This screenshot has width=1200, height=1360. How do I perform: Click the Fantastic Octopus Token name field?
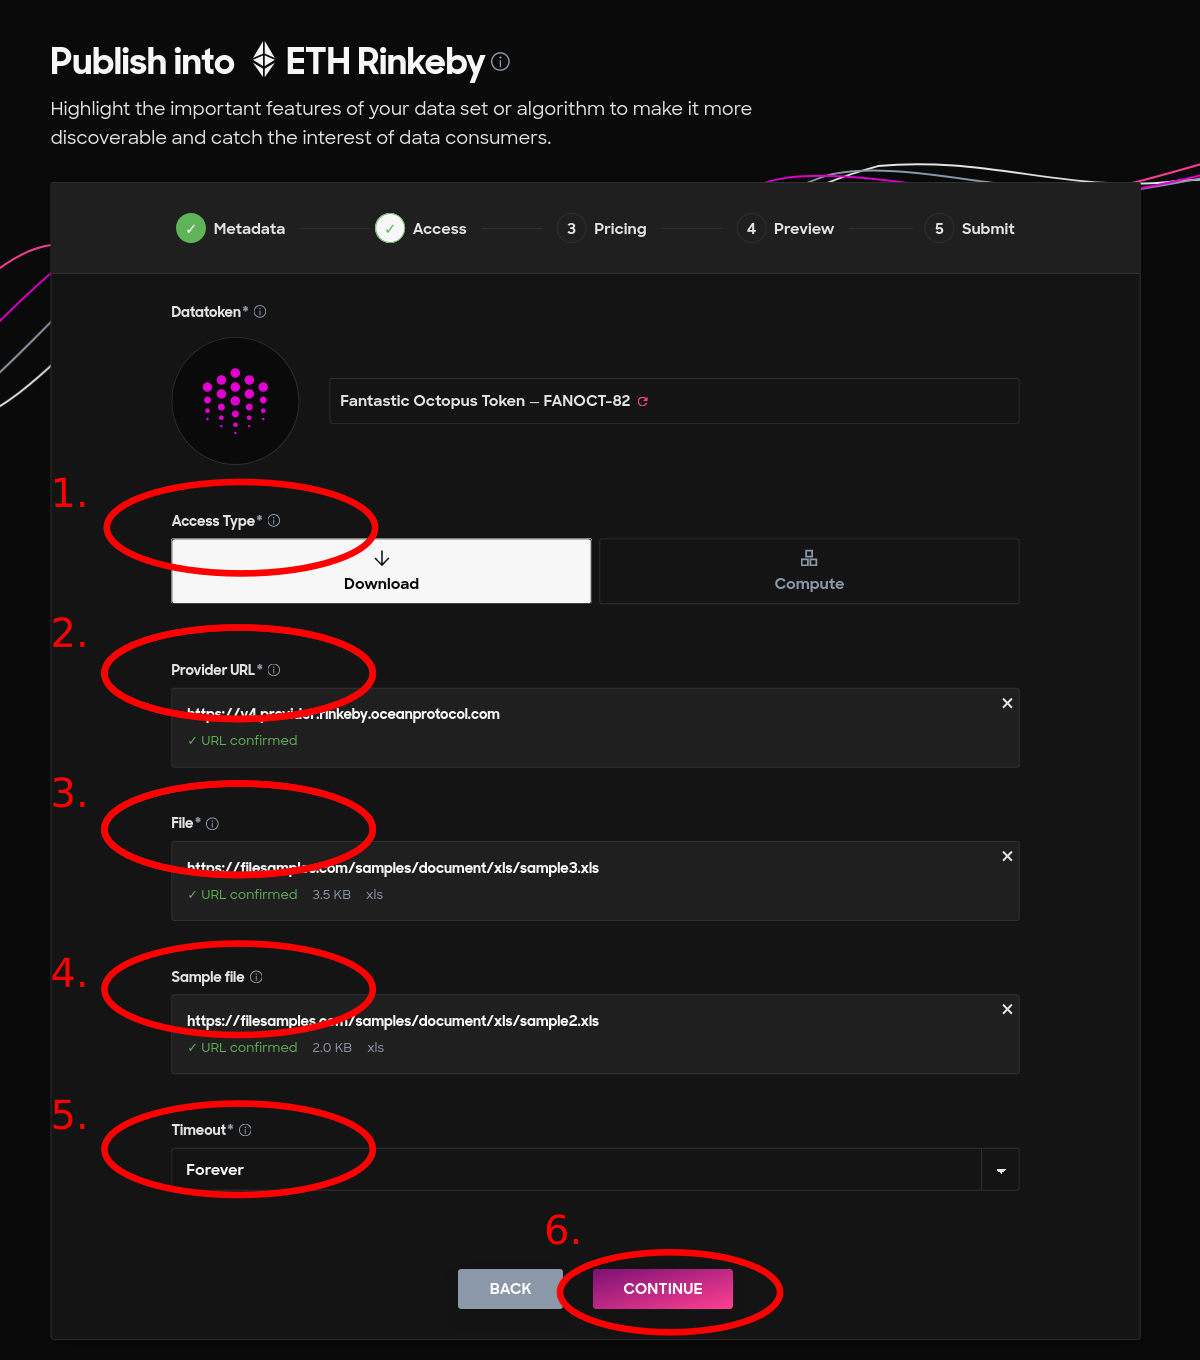[674, 401]
